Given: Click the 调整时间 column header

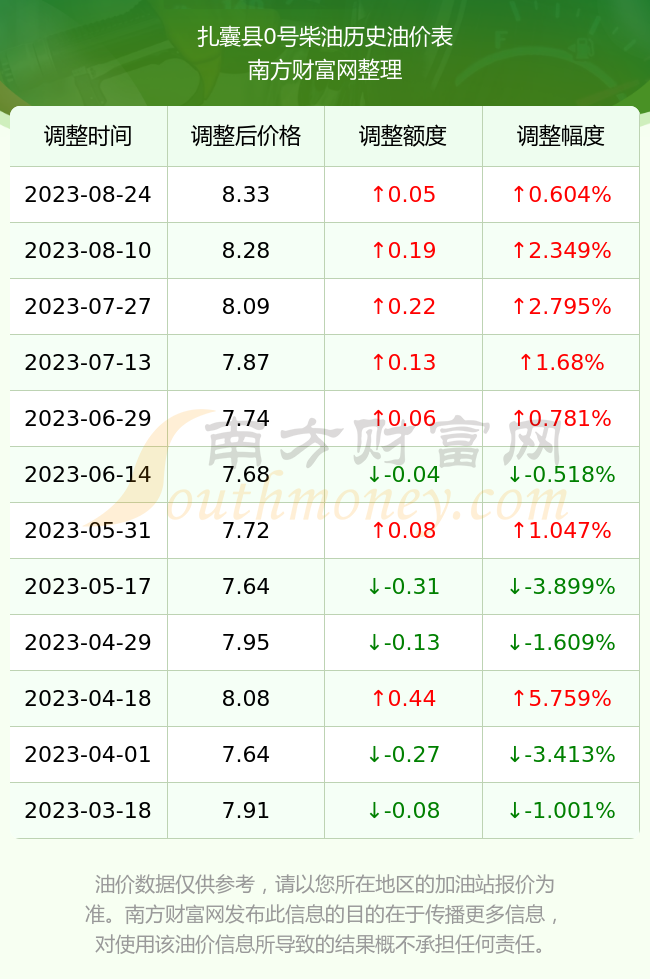Looking at the screenshot, I should (88, 136).
